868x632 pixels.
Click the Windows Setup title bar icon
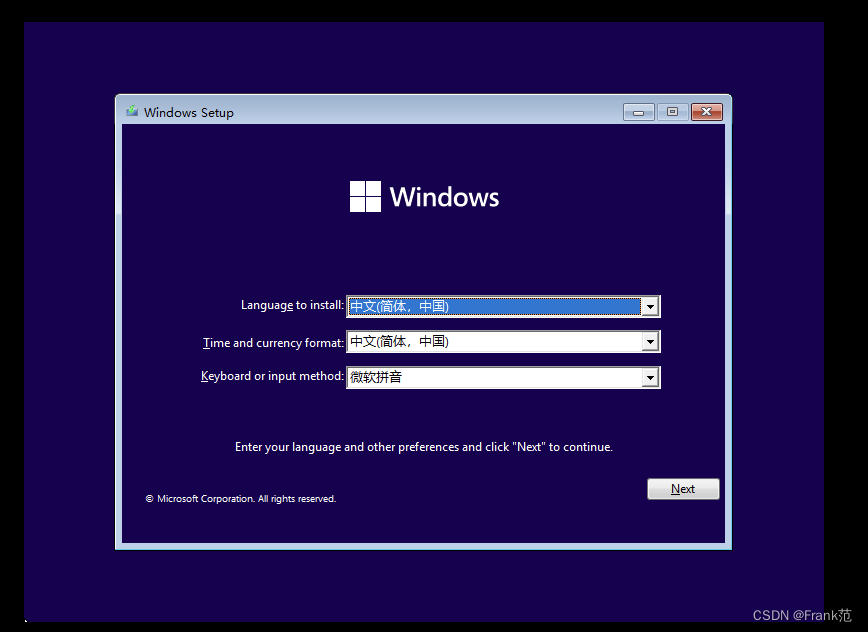(x=132, y=111)
